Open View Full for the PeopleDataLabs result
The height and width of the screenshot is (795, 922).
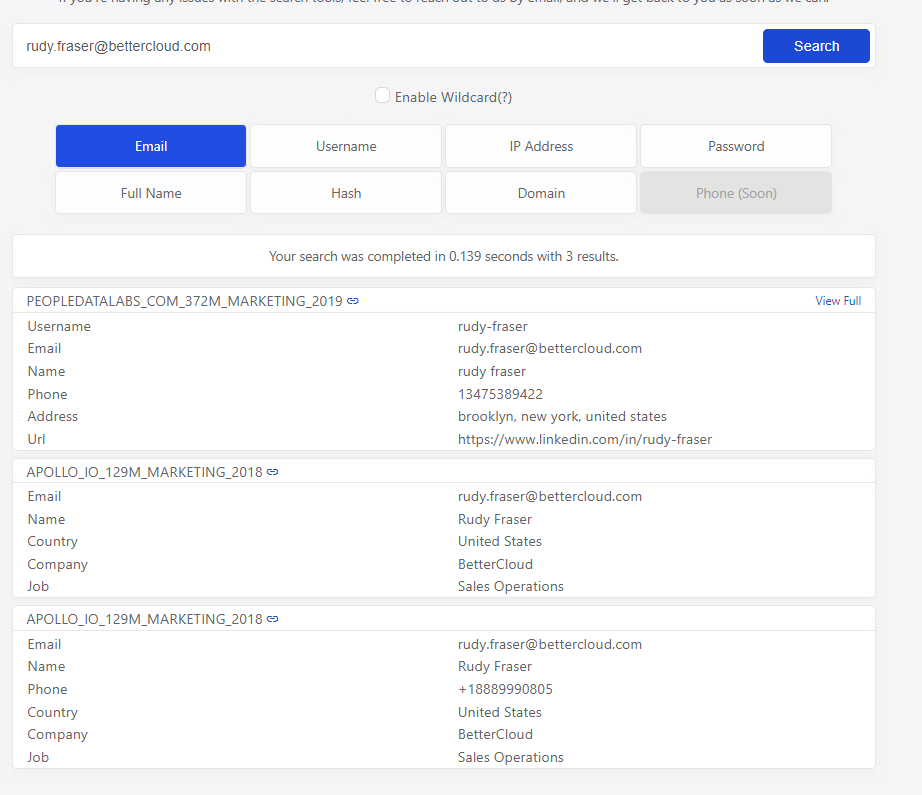[x=837, y=301]
